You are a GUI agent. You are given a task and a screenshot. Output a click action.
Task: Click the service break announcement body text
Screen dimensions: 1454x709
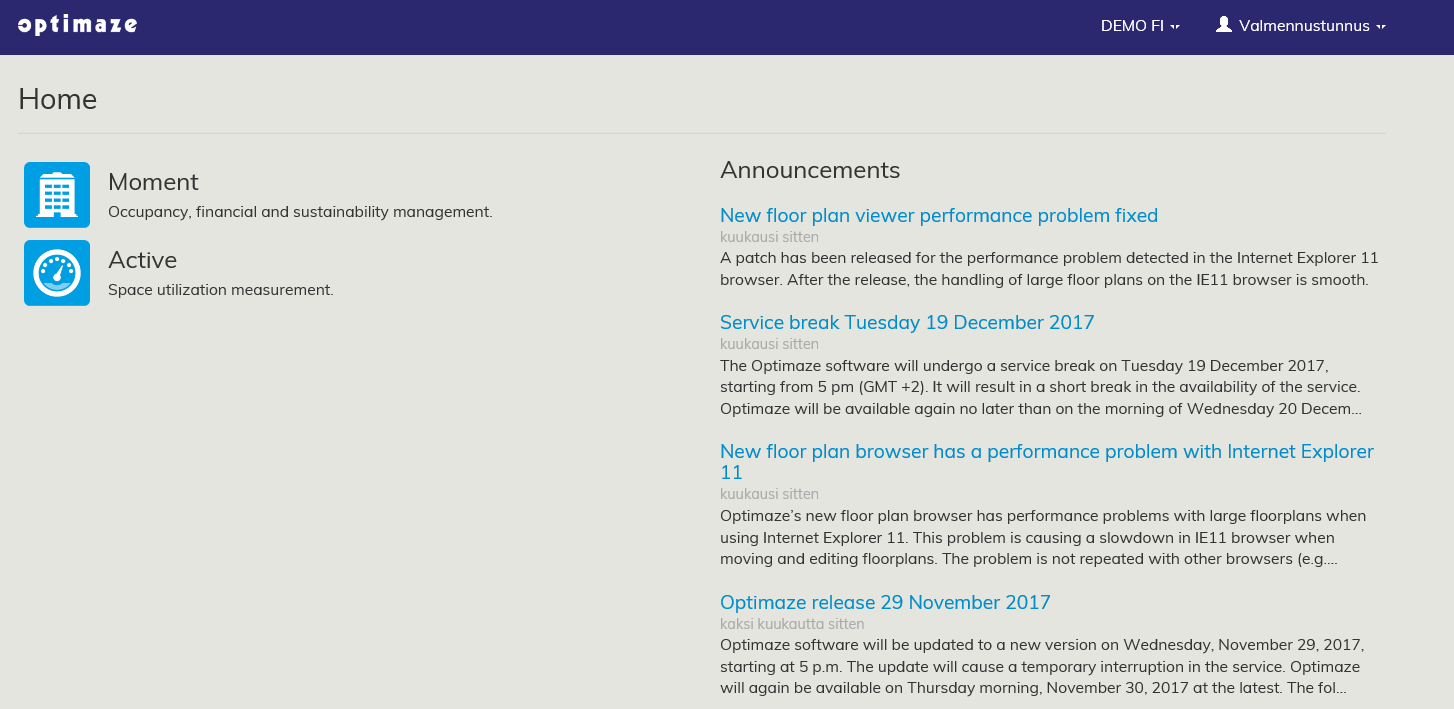pos(1040,387)
